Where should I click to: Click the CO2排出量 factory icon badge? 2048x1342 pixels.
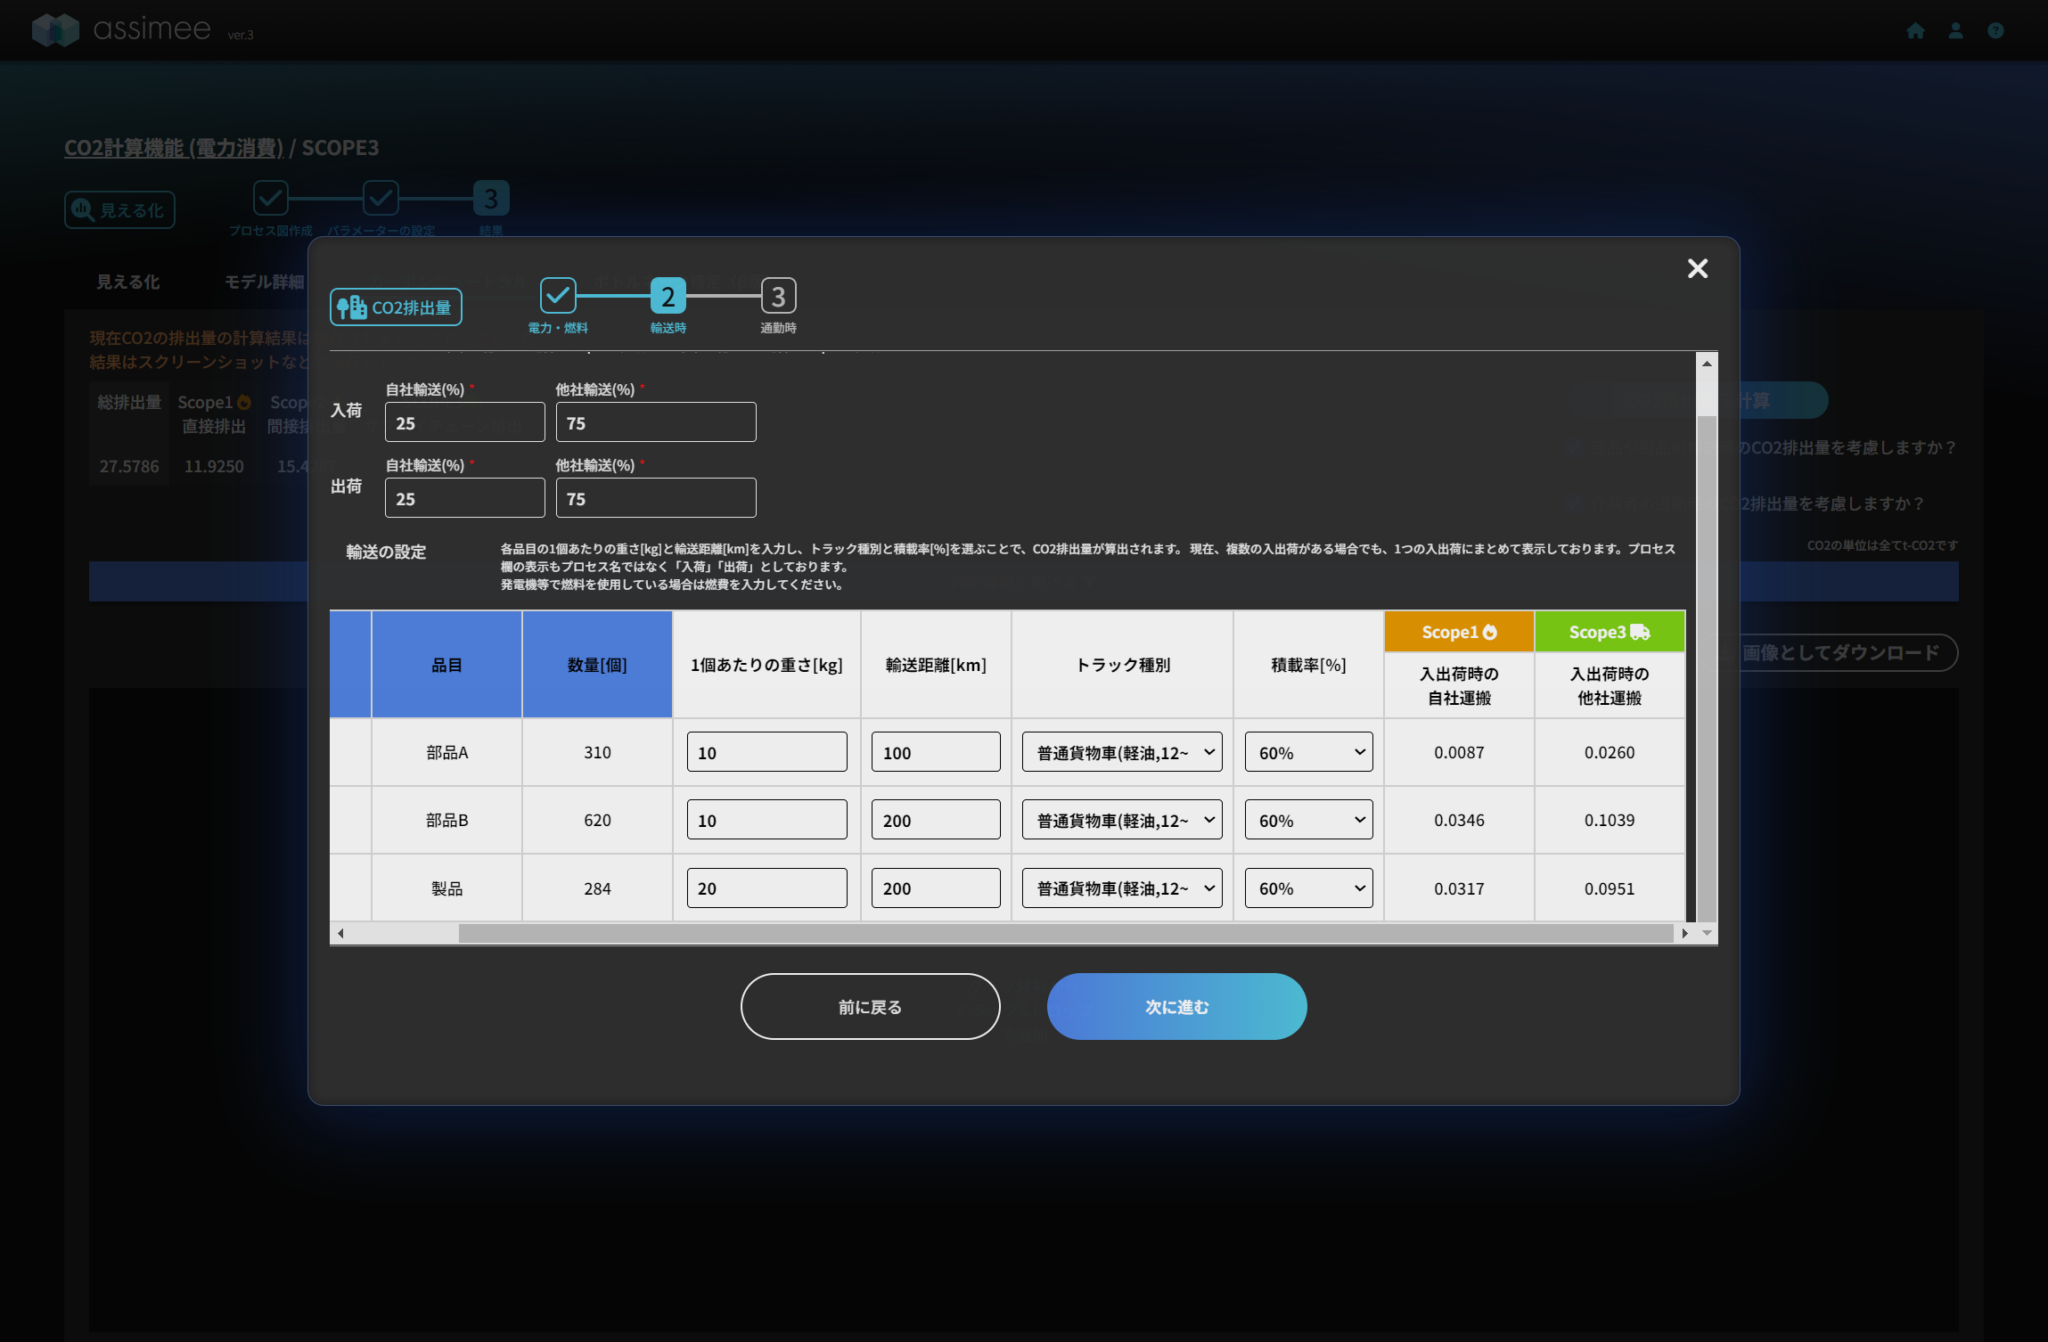[x=396, y=307]
